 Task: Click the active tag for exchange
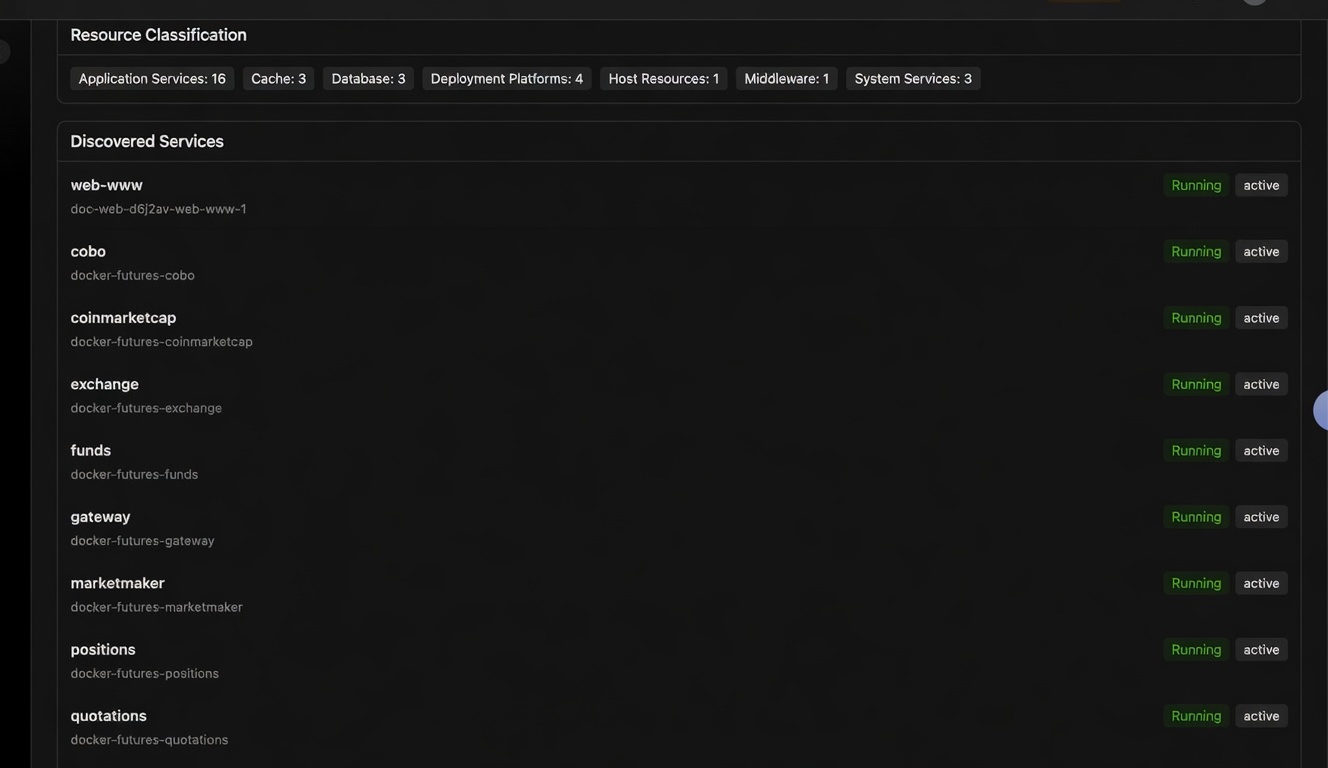[1261, 384]
